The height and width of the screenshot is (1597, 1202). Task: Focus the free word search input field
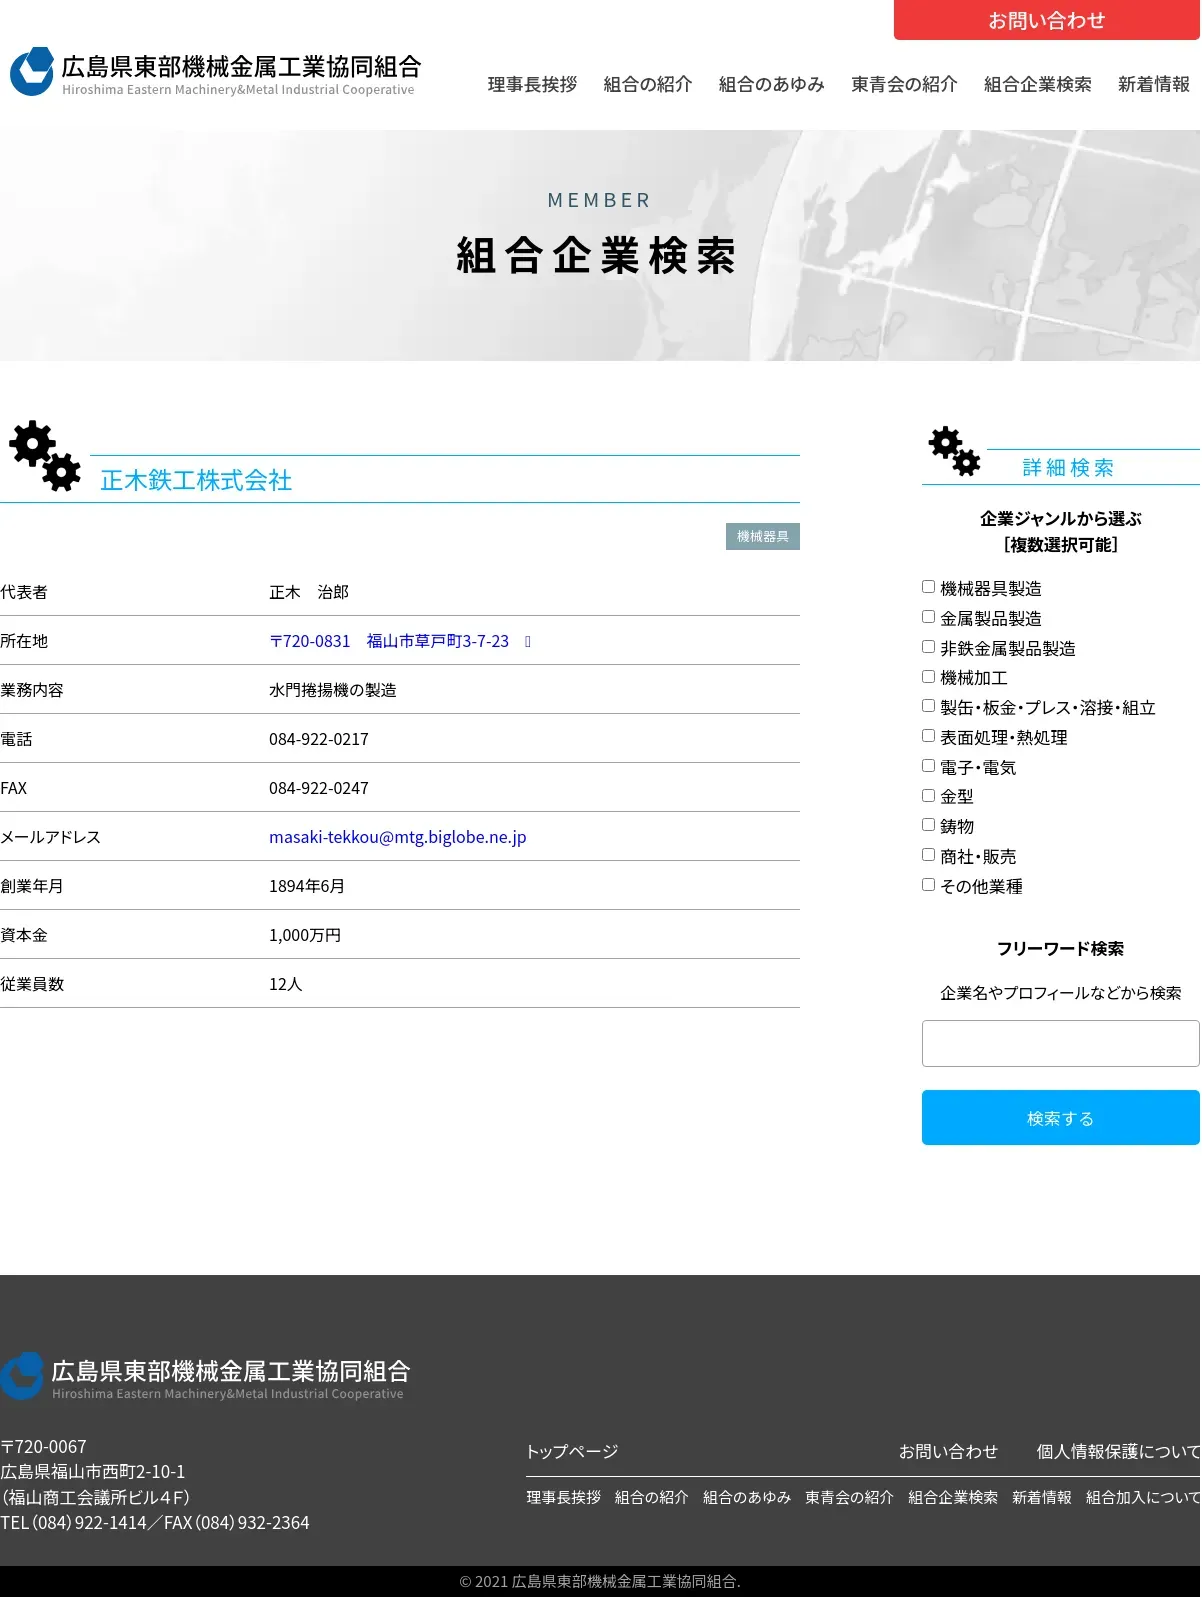[x=1060, y=1043]
